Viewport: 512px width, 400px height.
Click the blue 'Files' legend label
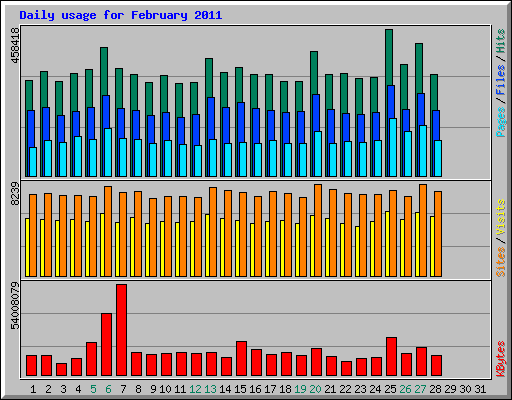[x=501, y=80]
